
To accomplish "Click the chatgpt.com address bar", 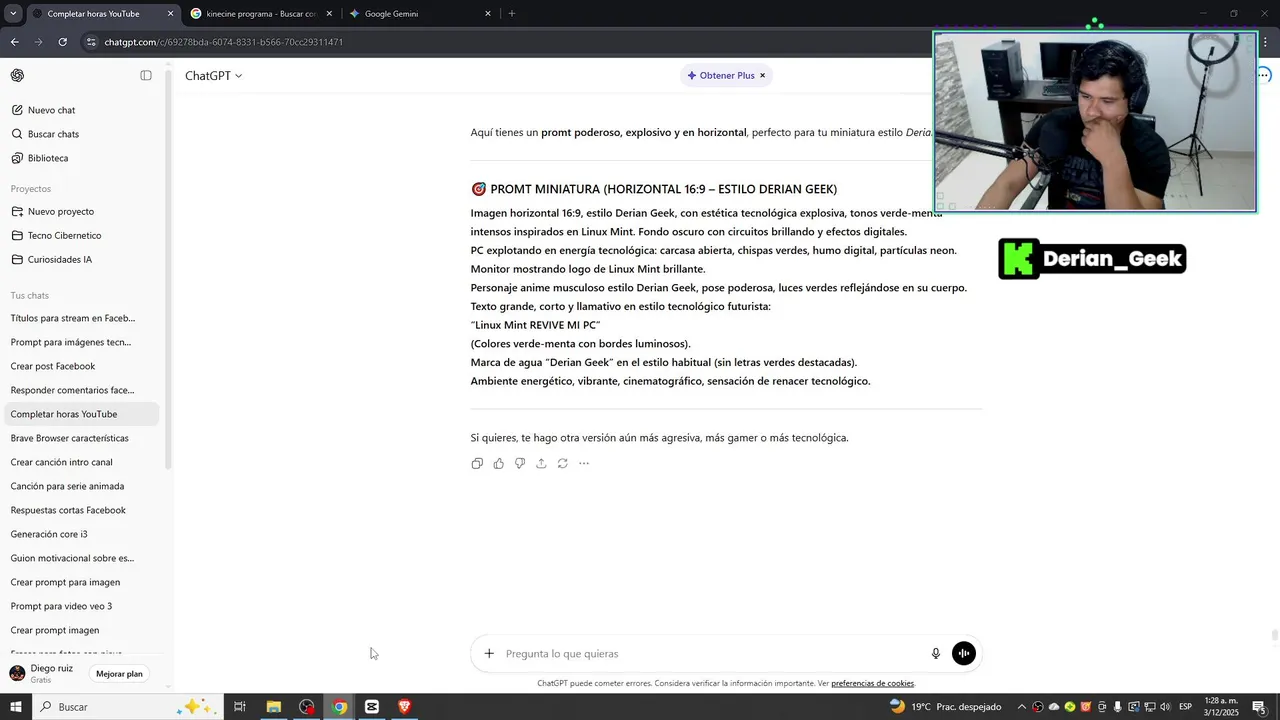I will (500, 42).
